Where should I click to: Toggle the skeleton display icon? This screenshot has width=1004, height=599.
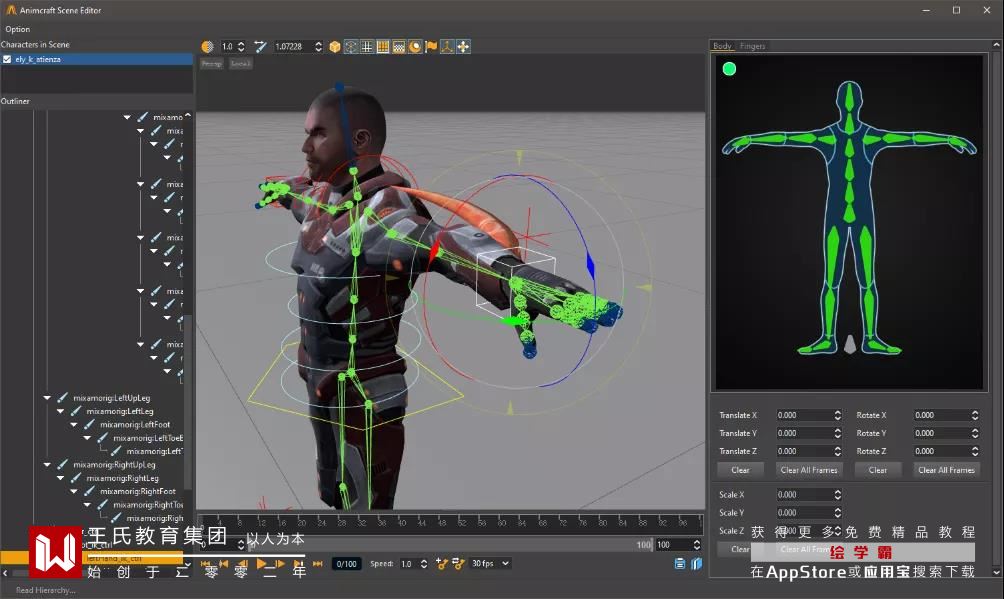pos(351,47)
